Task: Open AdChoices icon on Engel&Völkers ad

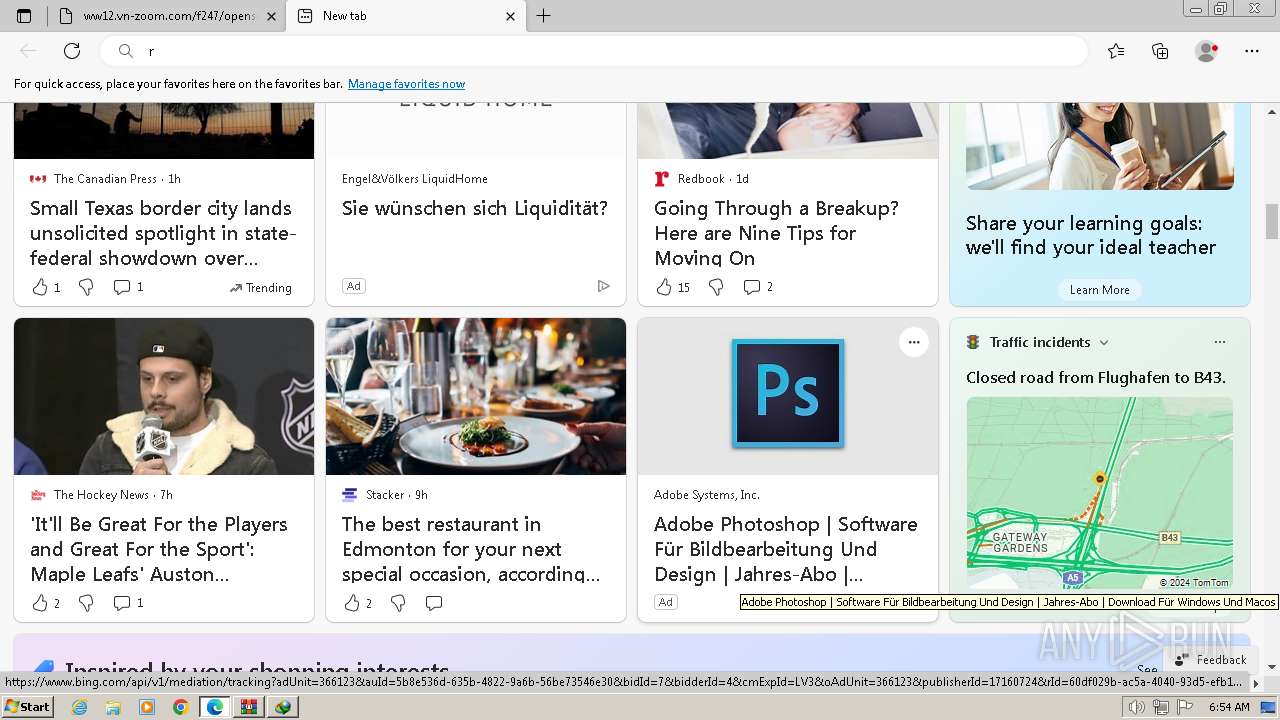Action: click(x=603, y=286)
